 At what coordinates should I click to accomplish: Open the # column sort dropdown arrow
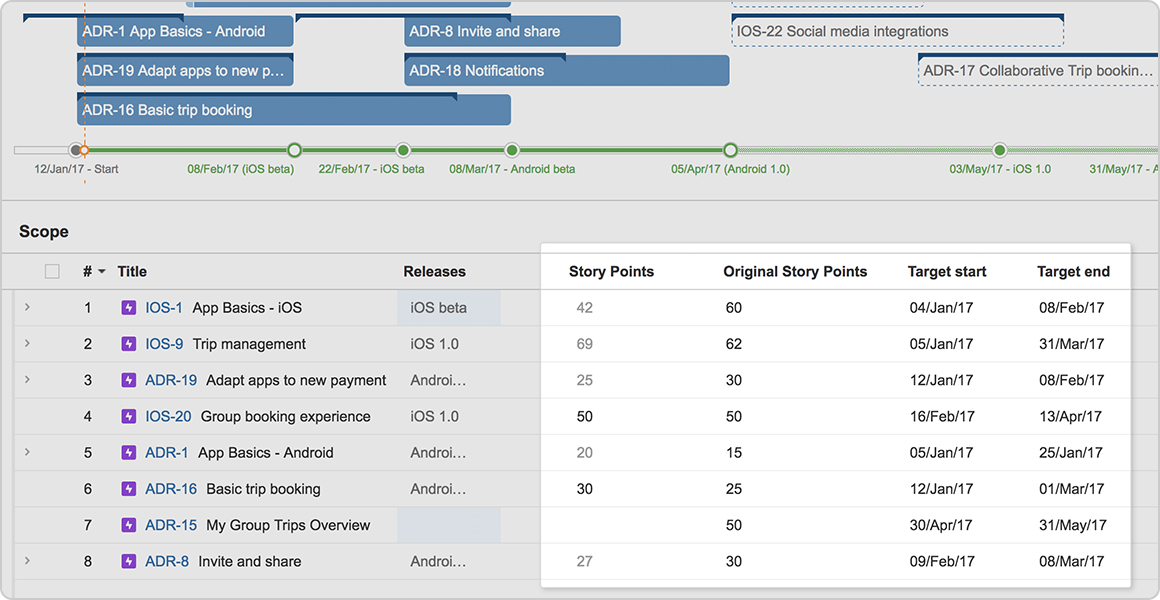click(102, 272)
